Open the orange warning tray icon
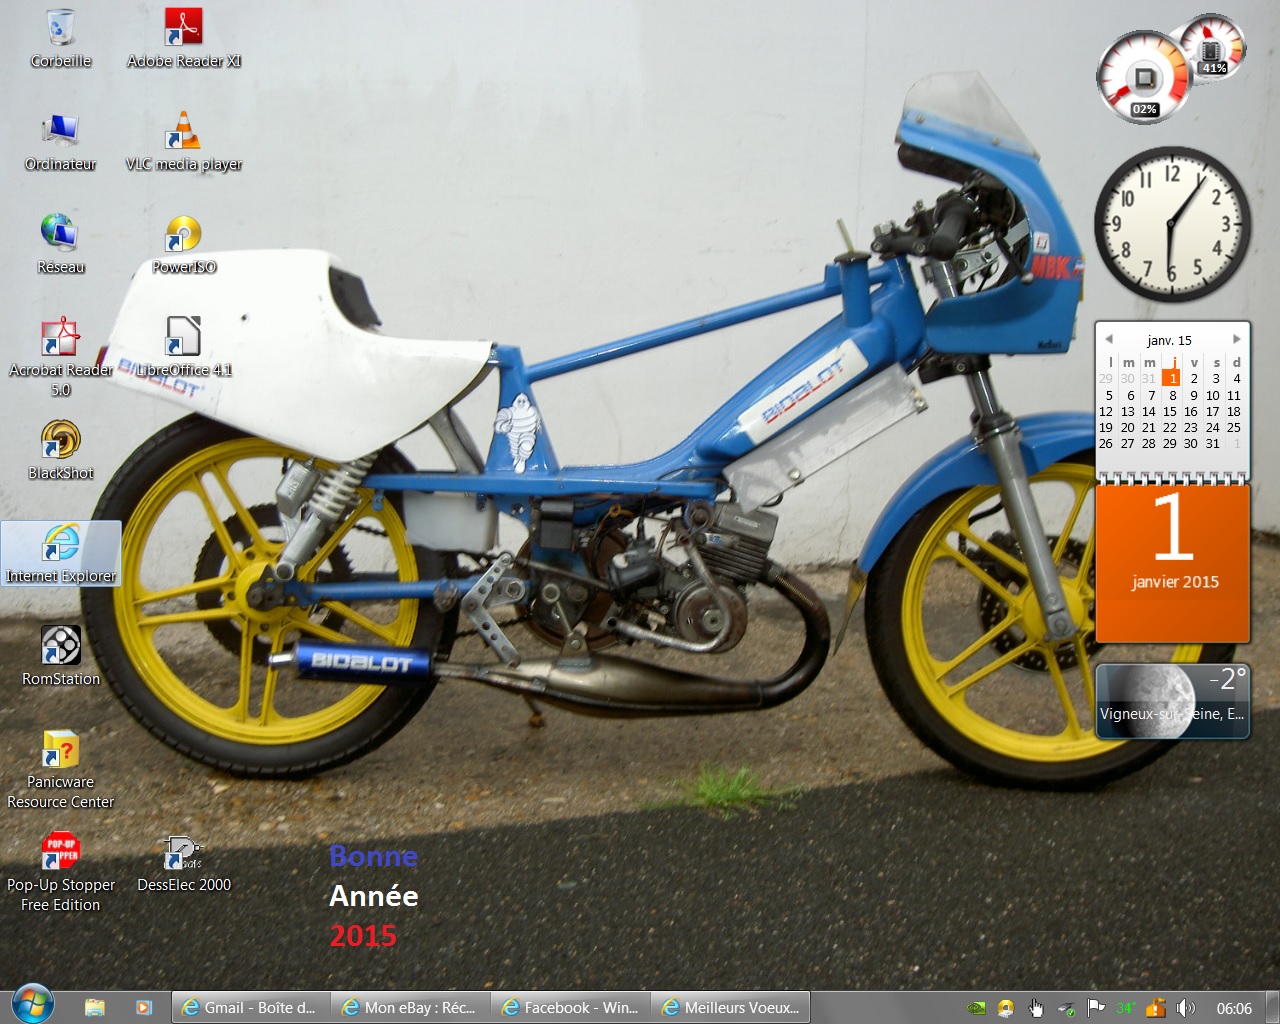Screen dimensions: 1280x1024 1156,1008
